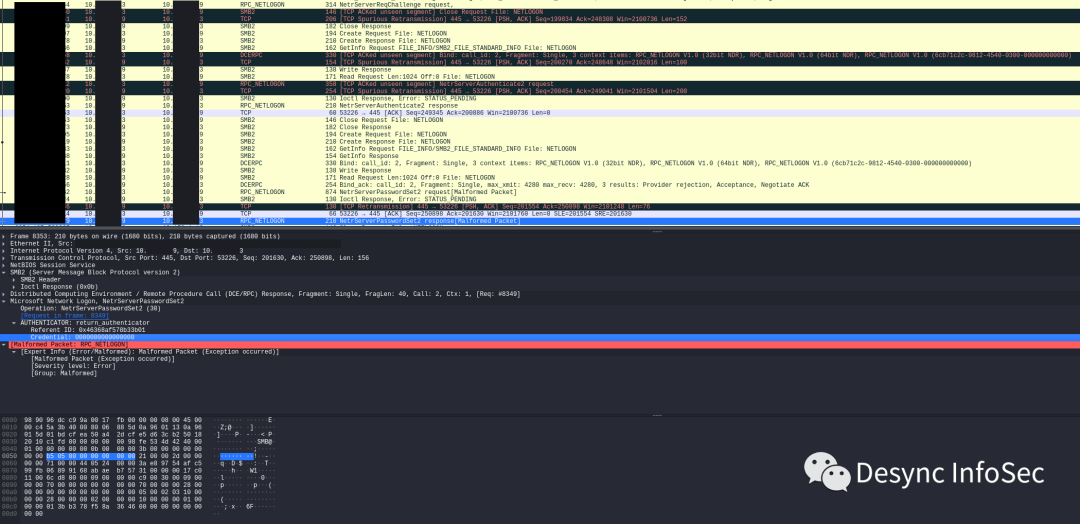
Task: Select the NetrServerReqChallenge request packet
Action: pos(540,5)
